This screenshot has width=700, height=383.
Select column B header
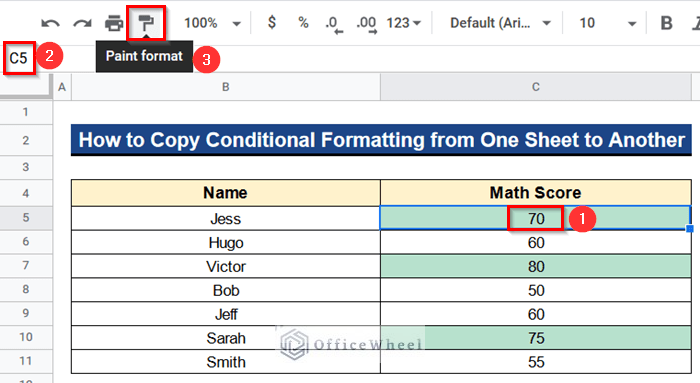point(226,87)
